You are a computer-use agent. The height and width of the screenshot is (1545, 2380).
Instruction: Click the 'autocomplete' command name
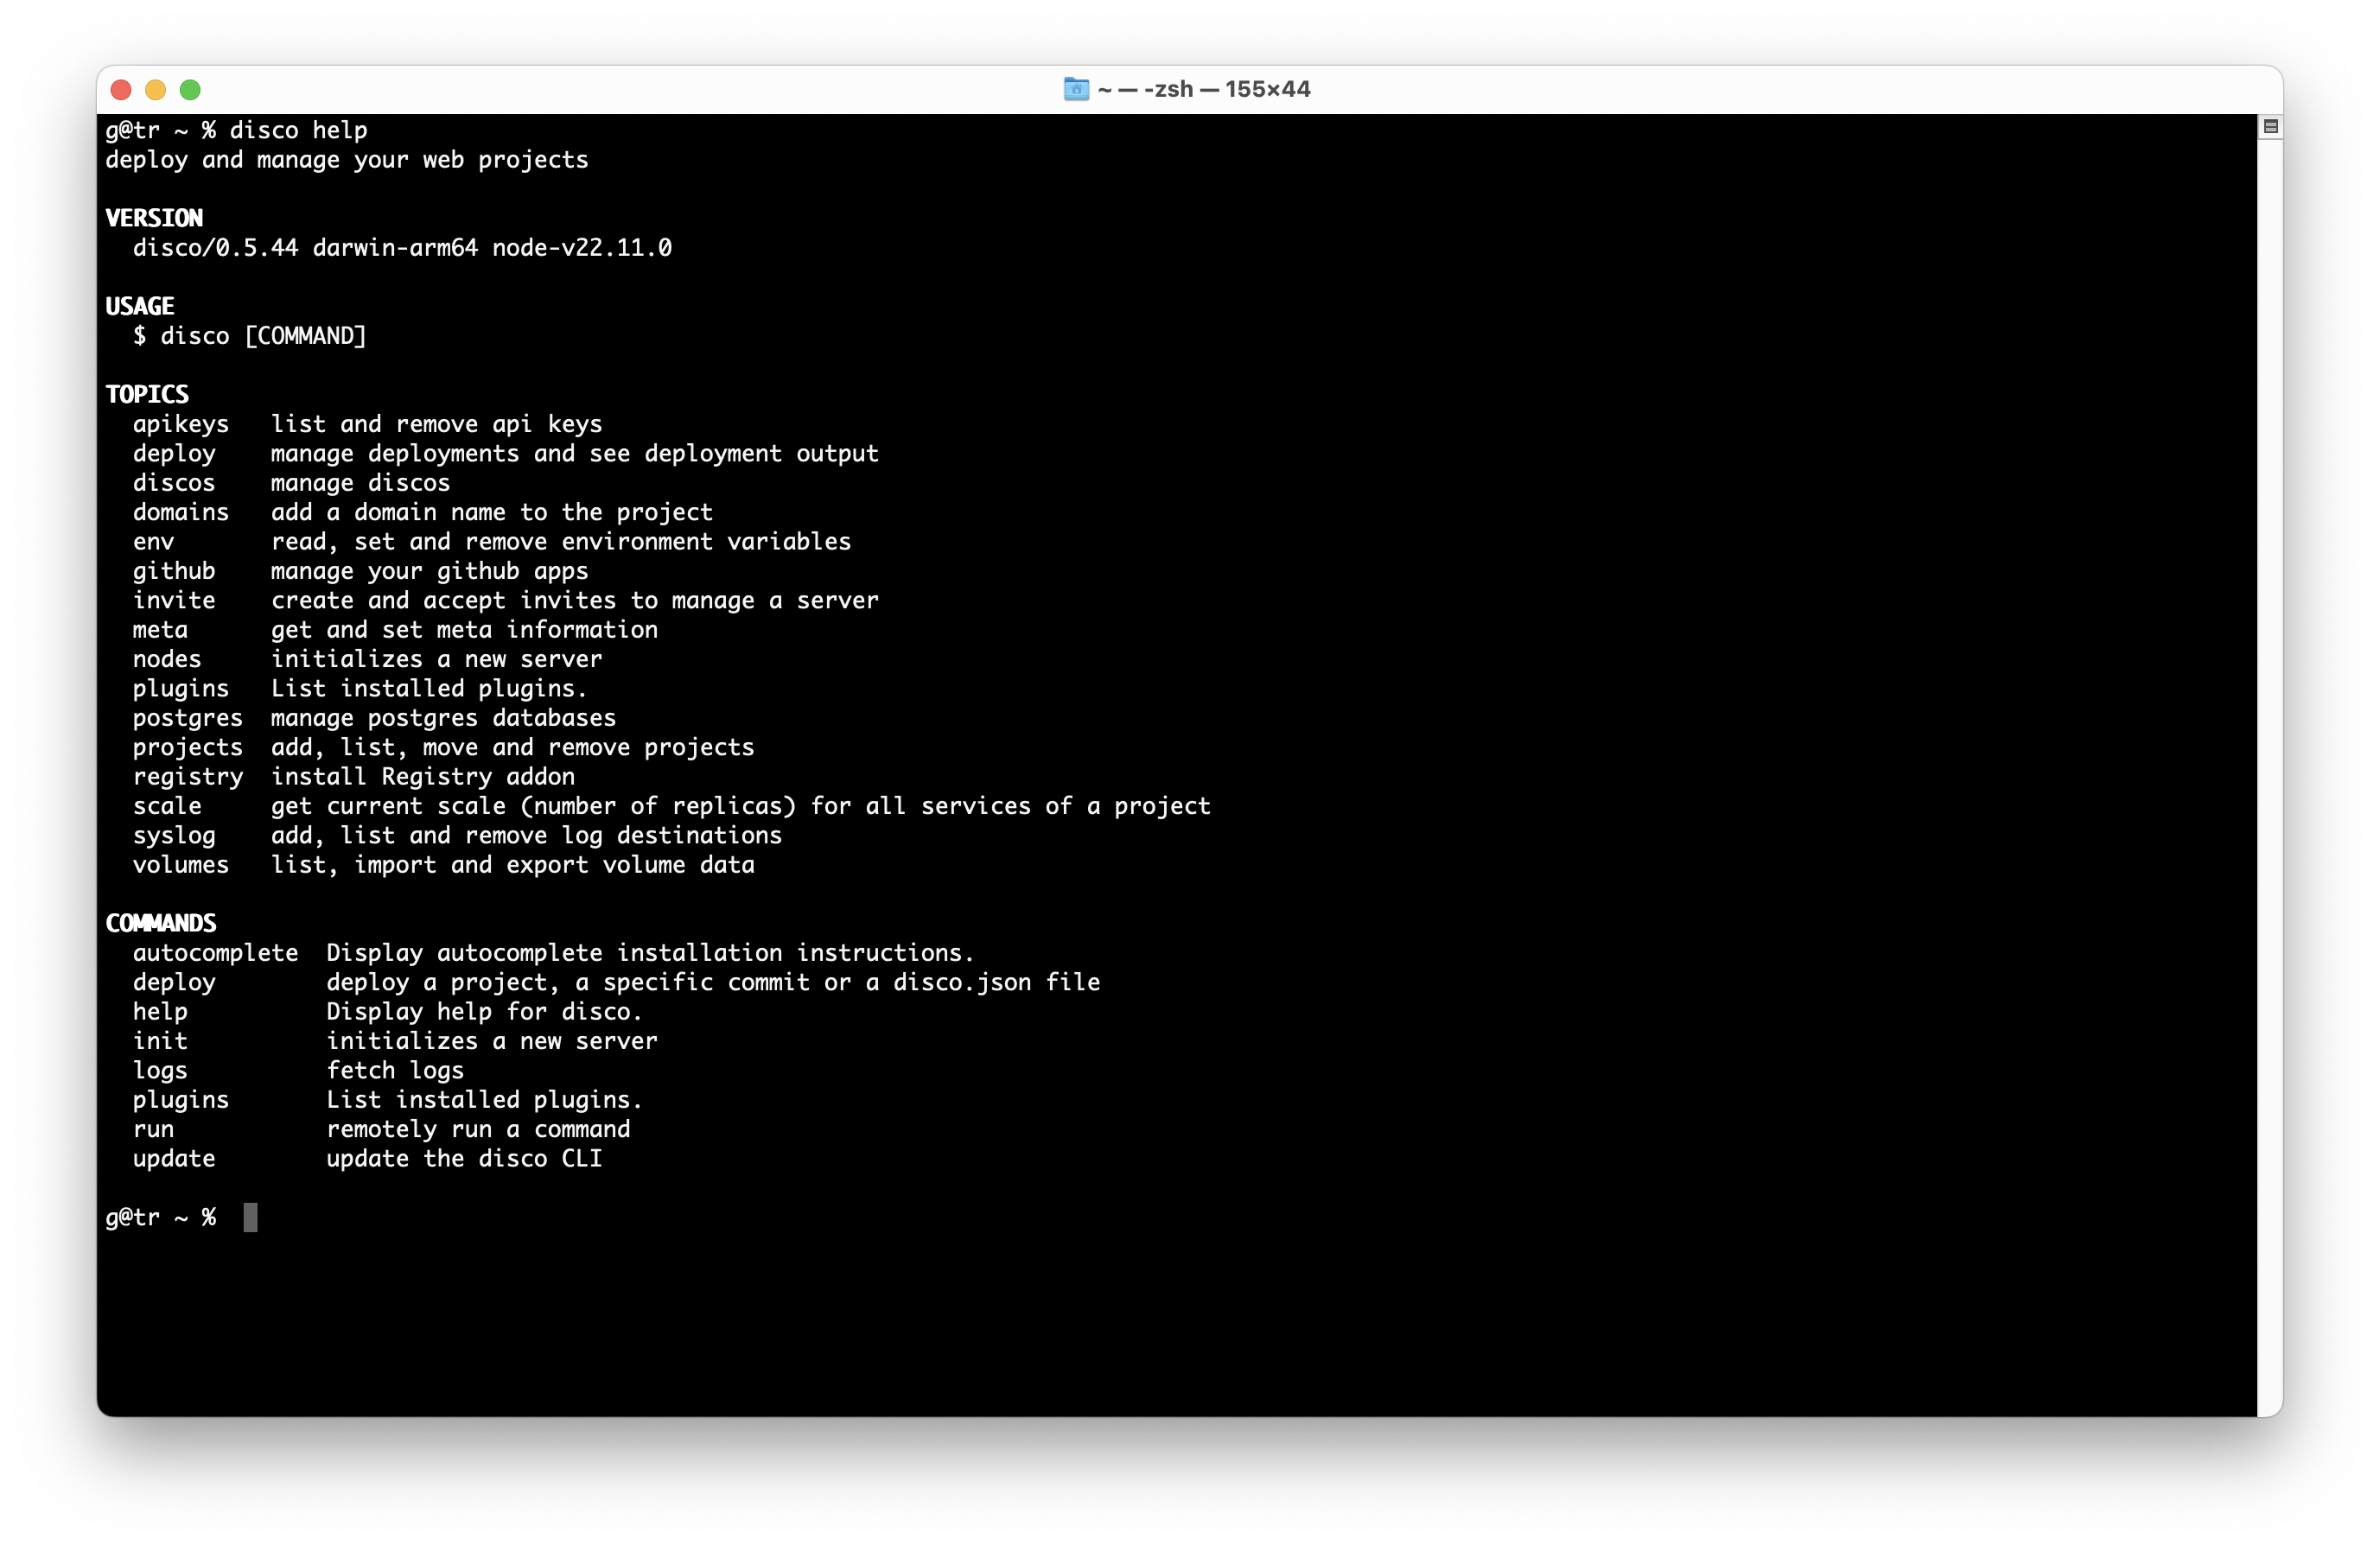pos(215,953)
